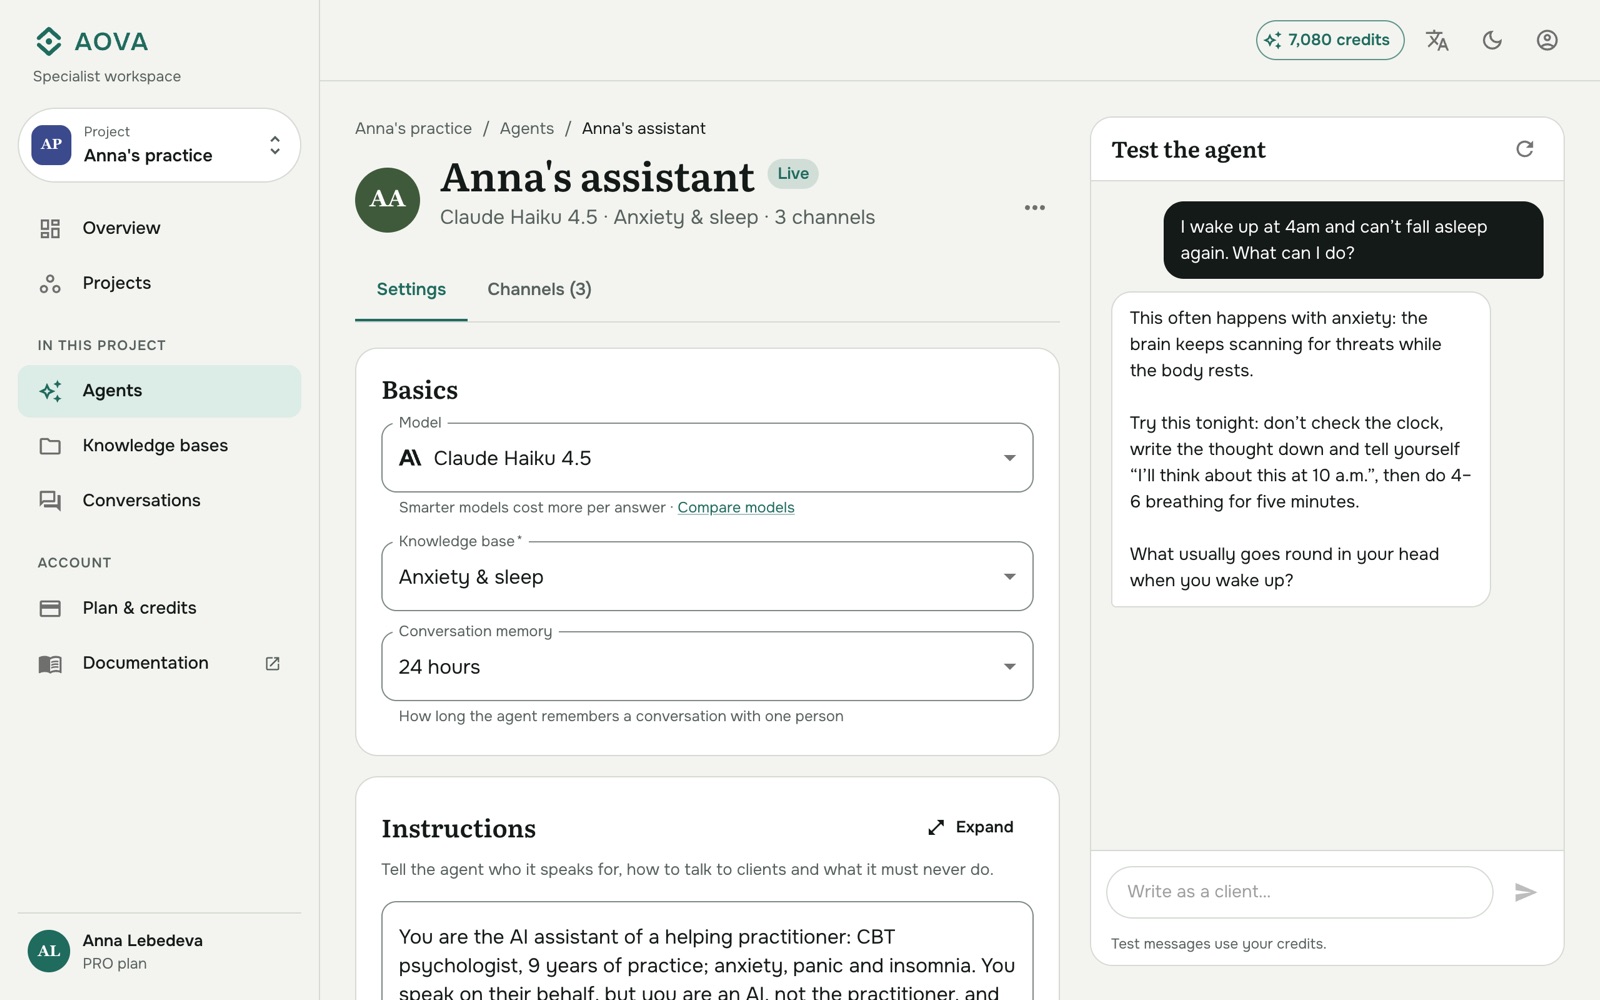The width and height of the screenshot is (1600, 1000).
Task: Open the Conversation memory dropdown arrow
Action: 1010,667
